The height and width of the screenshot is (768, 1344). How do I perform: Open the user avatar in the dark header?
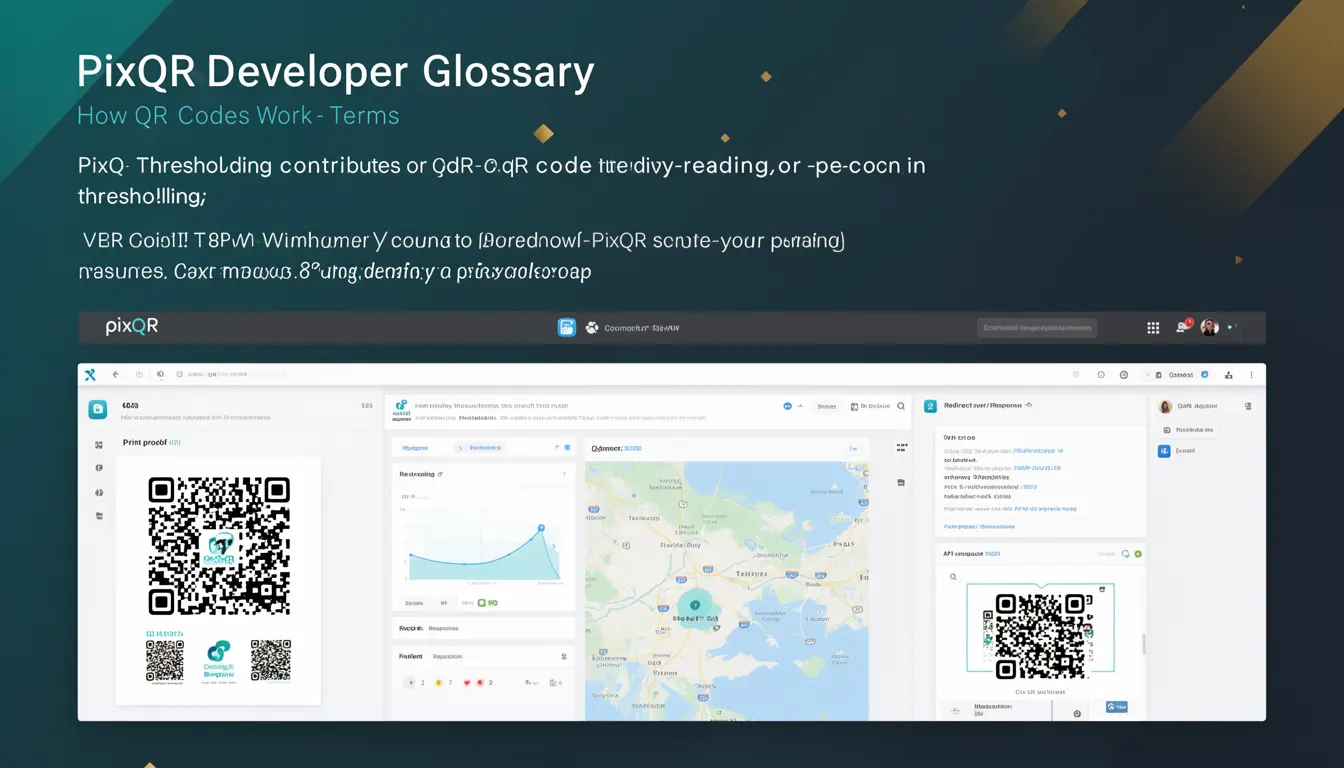(x=1209, y=328)
